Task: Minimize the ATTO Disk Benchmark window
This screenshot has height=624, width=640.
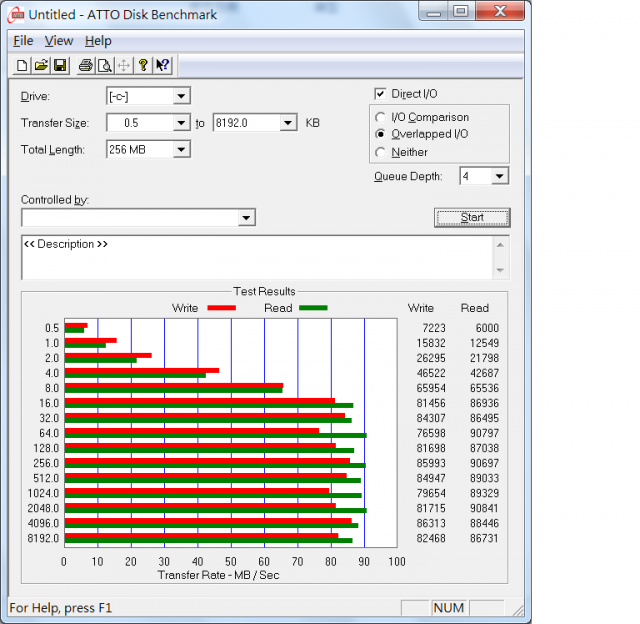Action: [433, 12]
